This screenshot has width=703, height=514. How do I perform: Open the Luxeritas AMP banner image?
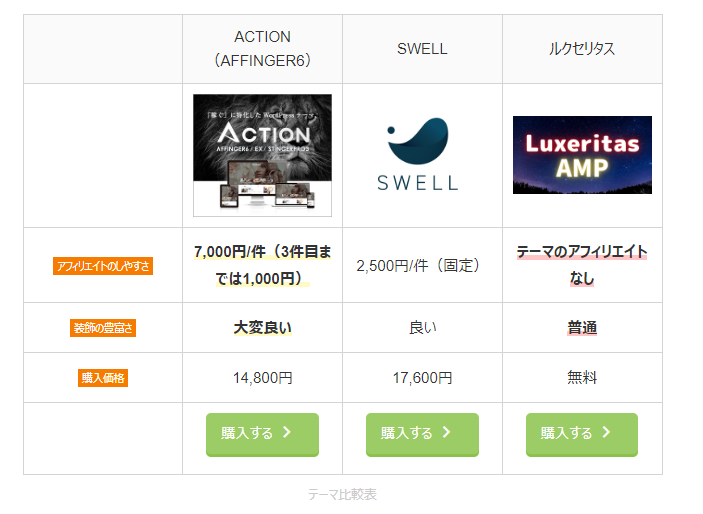(x=582, y=155)
